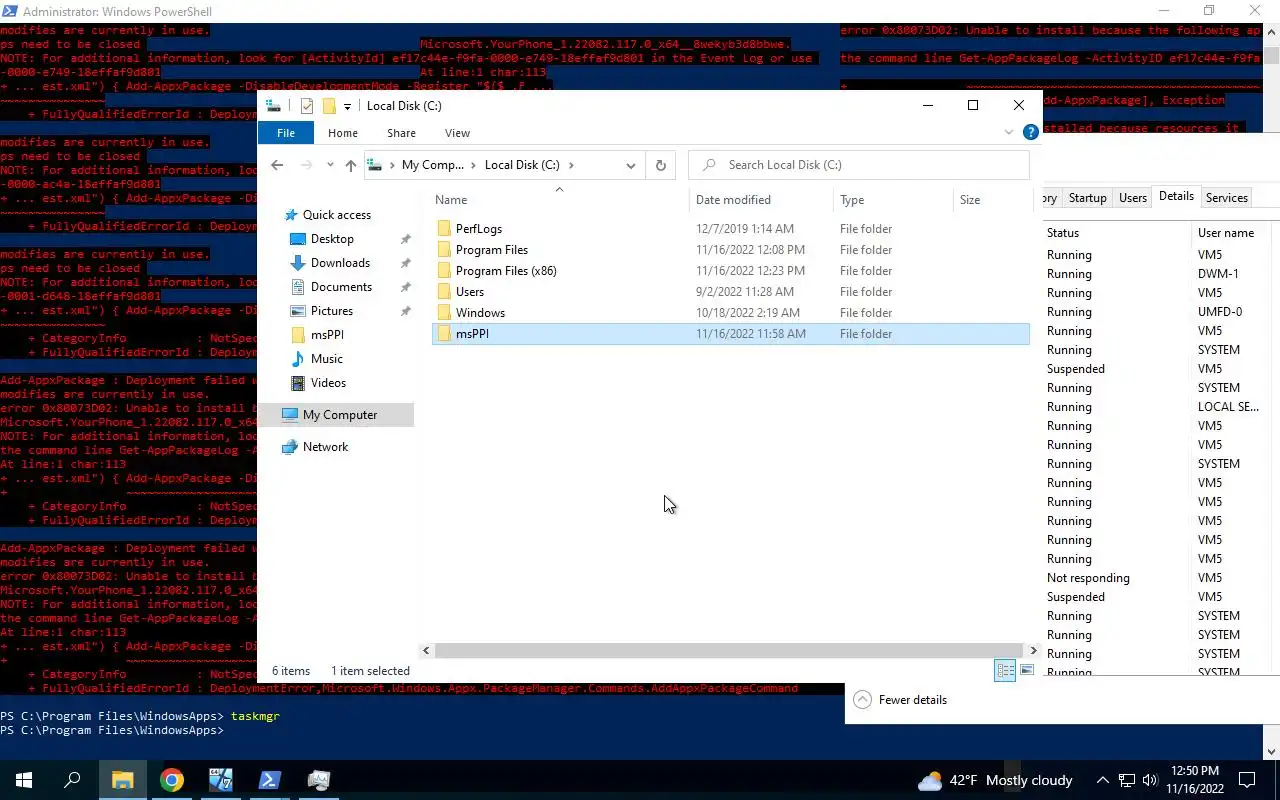Image resolution: width=1280 pixels, height=800 pixels.
Task: Switch to the Home ribbon tab
Action: coord(342,133)
